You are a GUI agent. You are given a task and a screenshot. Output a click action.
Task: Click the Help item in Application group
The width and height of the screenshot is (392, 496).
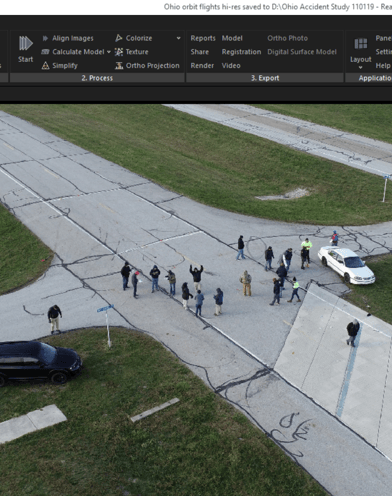coord(383,66)
